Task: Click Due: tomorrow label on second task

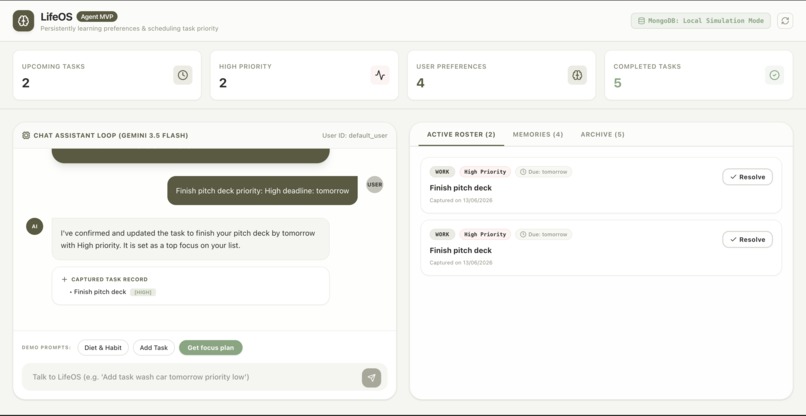Action: 544,234
